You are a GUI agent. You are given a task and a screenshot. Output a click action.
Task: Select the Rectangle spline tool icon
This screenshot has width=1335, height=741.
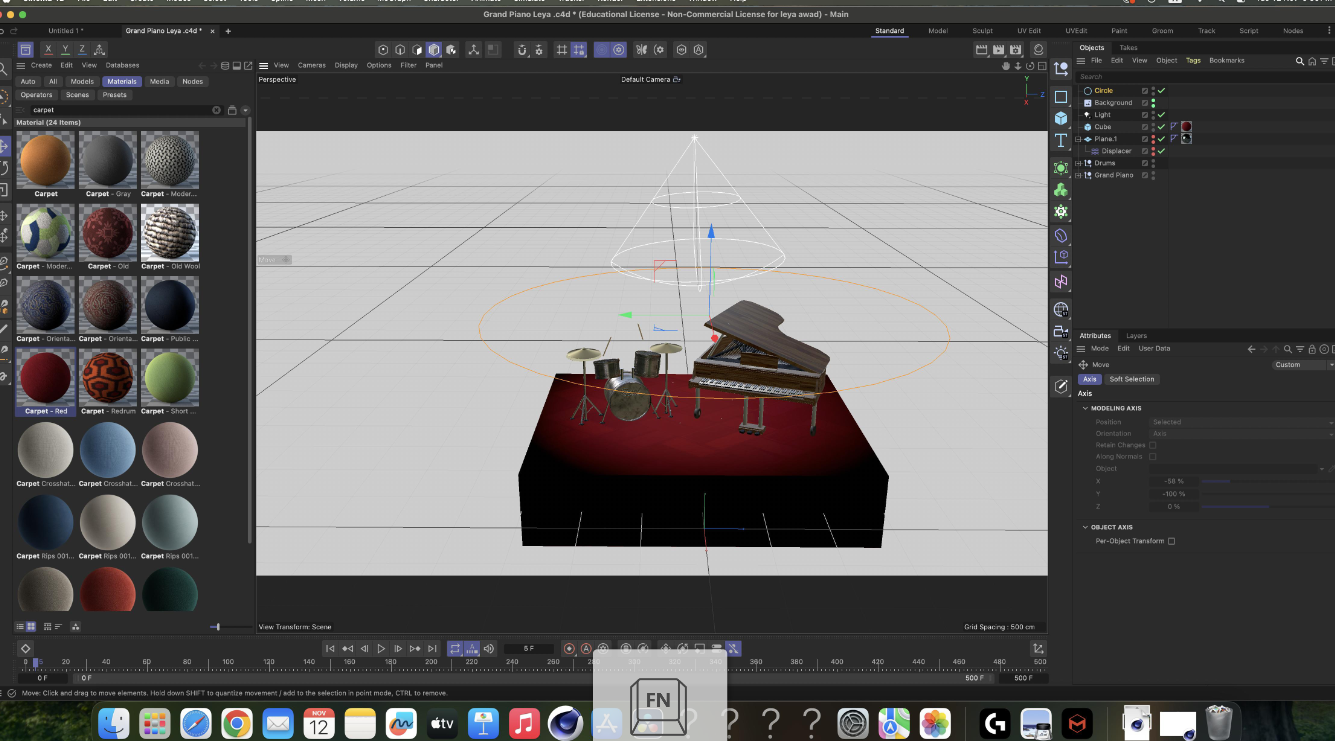1061,97
